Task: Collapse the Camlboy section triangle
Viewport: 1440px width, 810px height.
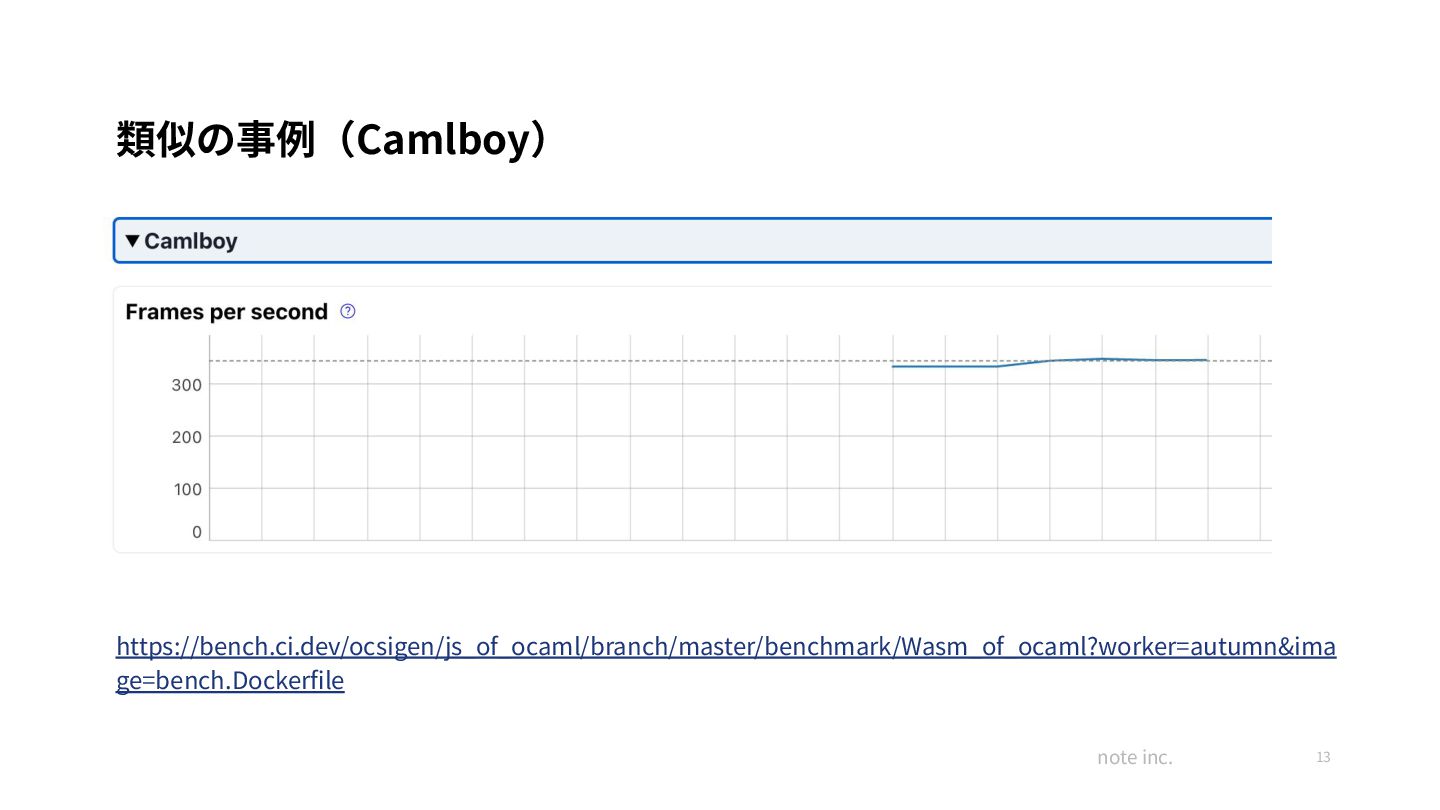Action: click(x=132, y=241)
